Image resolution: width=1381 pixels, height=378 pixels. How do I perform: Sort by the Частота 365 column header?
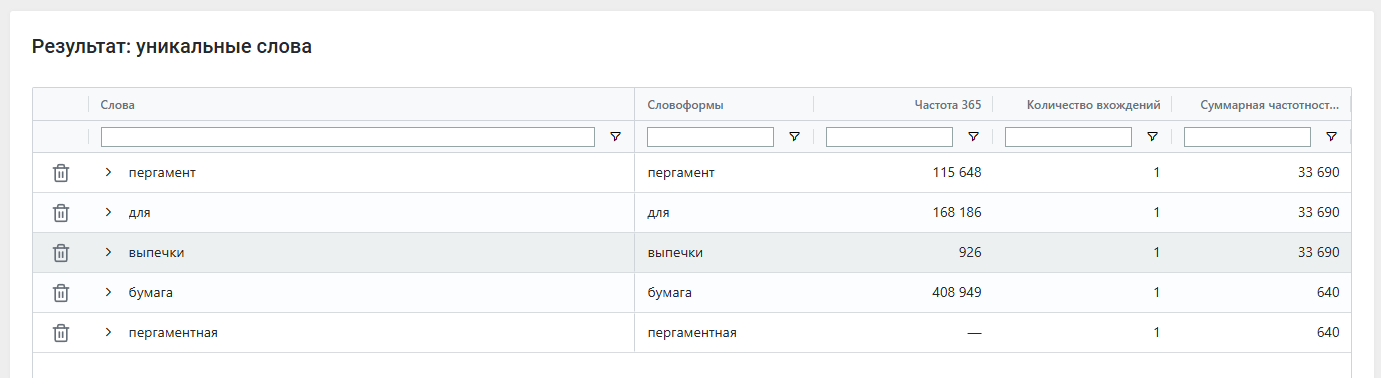click(947, 104)
